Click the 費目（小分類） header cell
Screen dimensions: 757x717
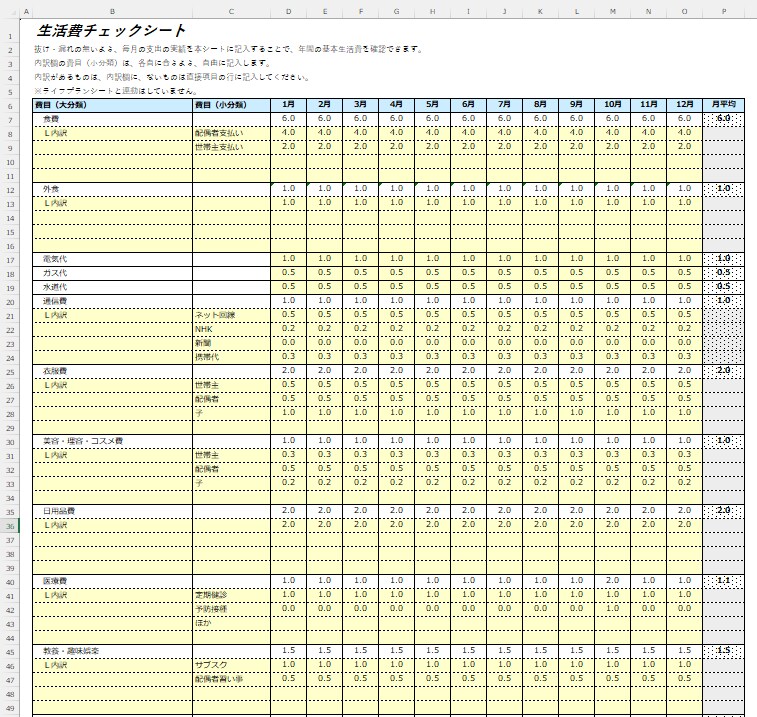click(231, 105)
